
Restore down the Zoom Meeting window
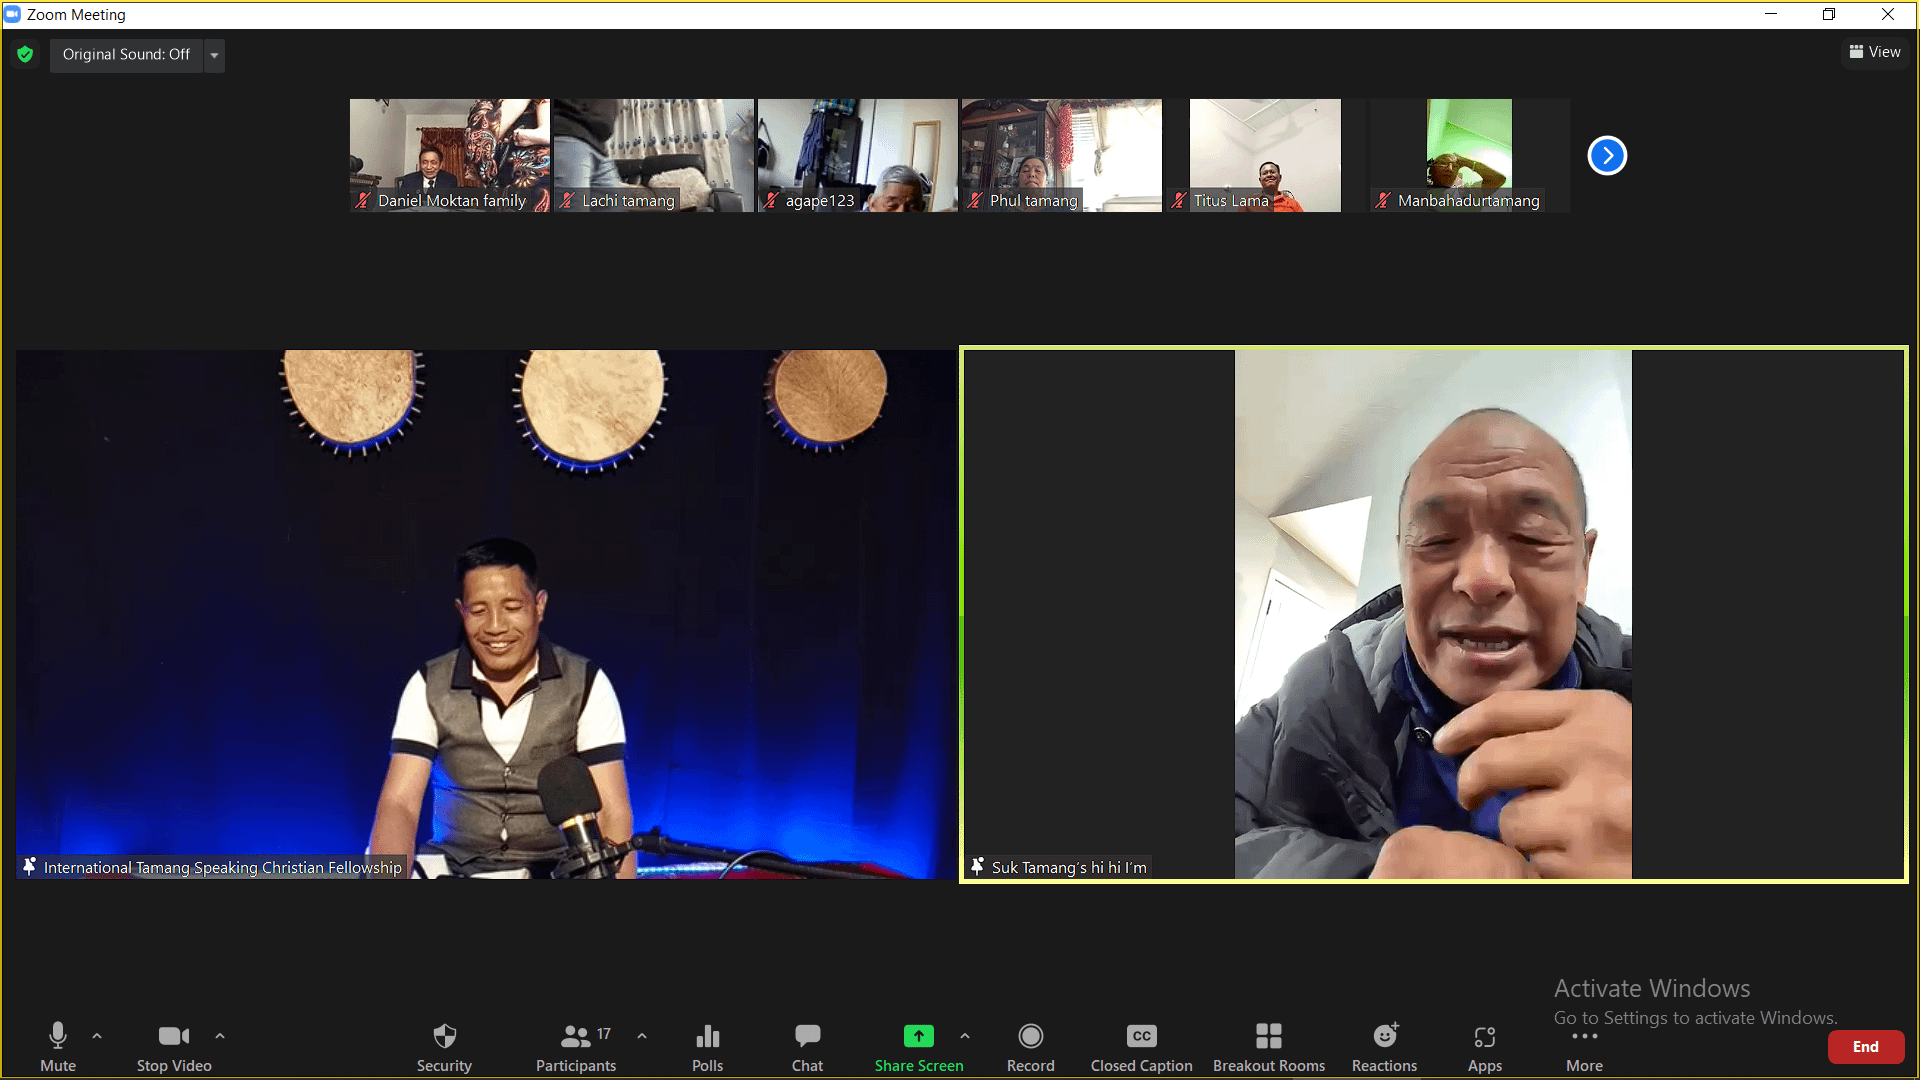pyautogui.click(x=1829, y=14)
